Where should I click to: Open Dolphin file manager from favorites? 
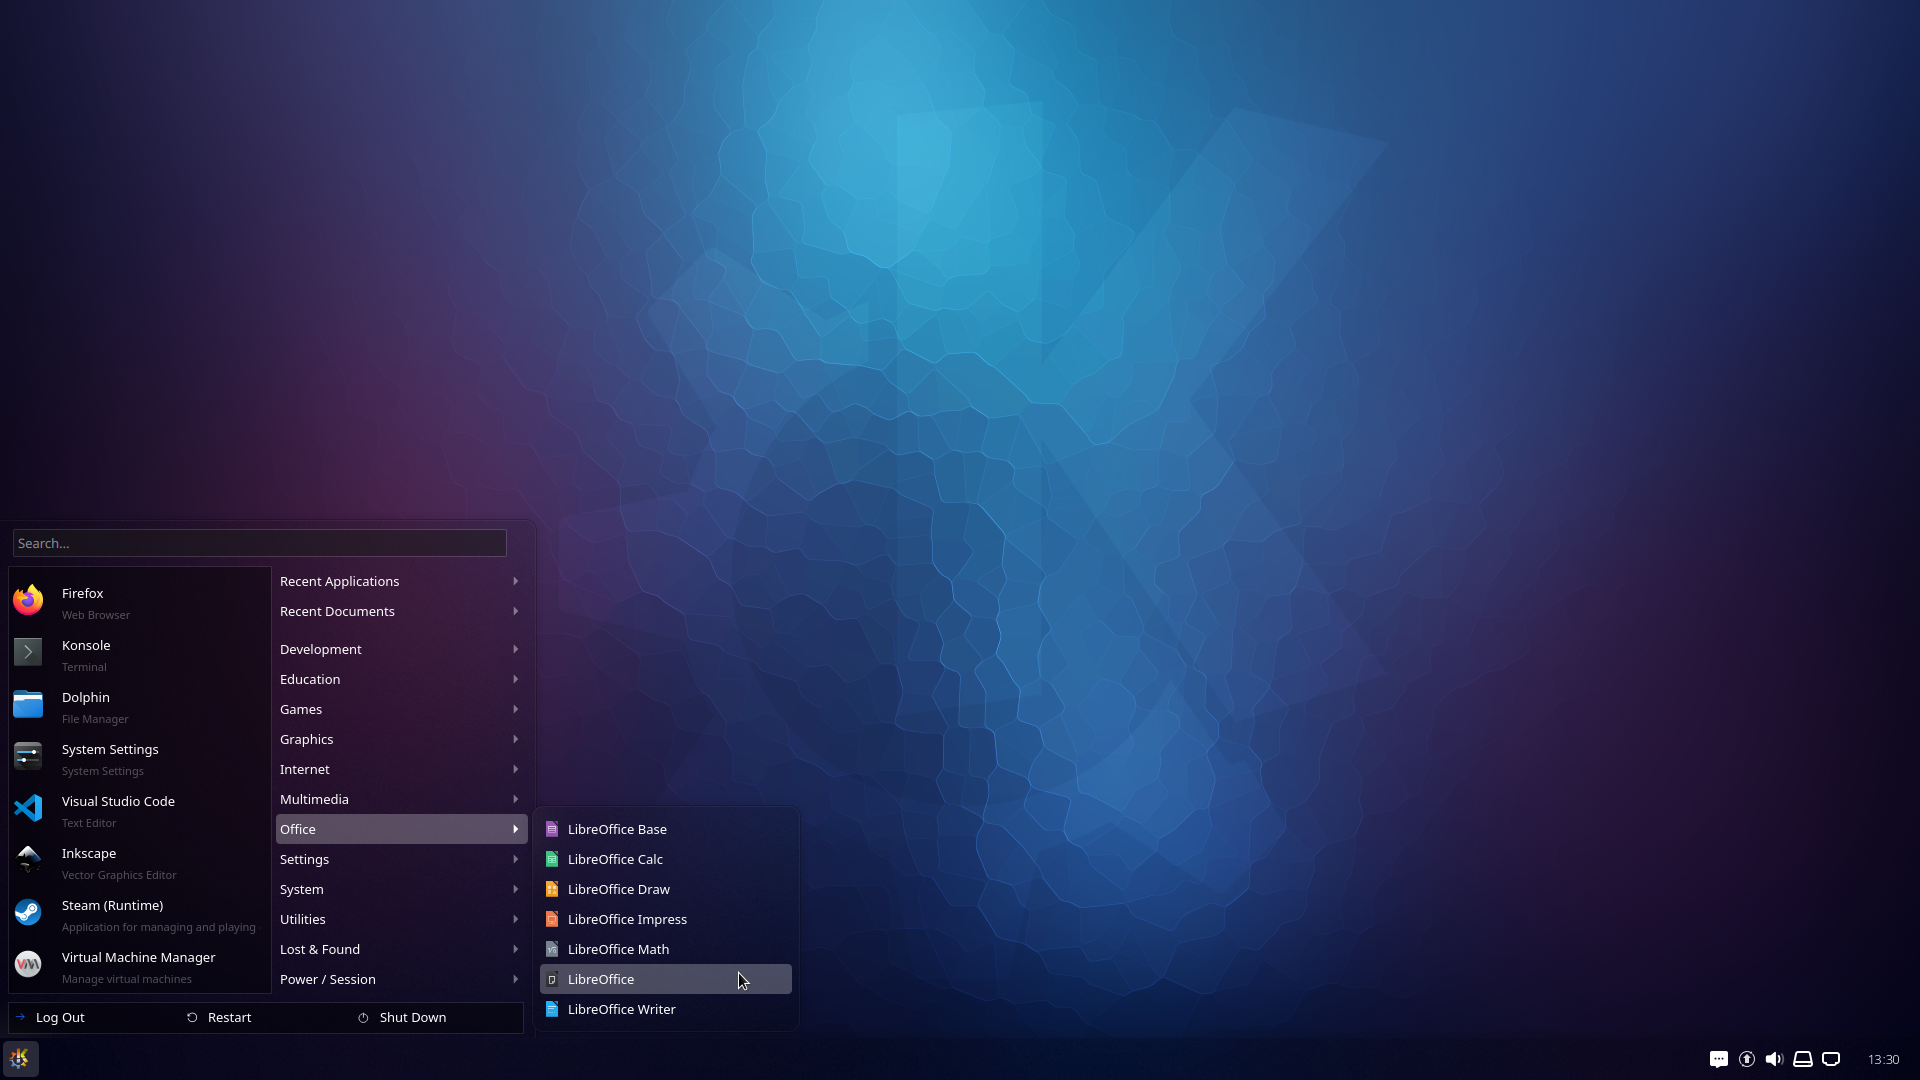click(x=139, y=707)
